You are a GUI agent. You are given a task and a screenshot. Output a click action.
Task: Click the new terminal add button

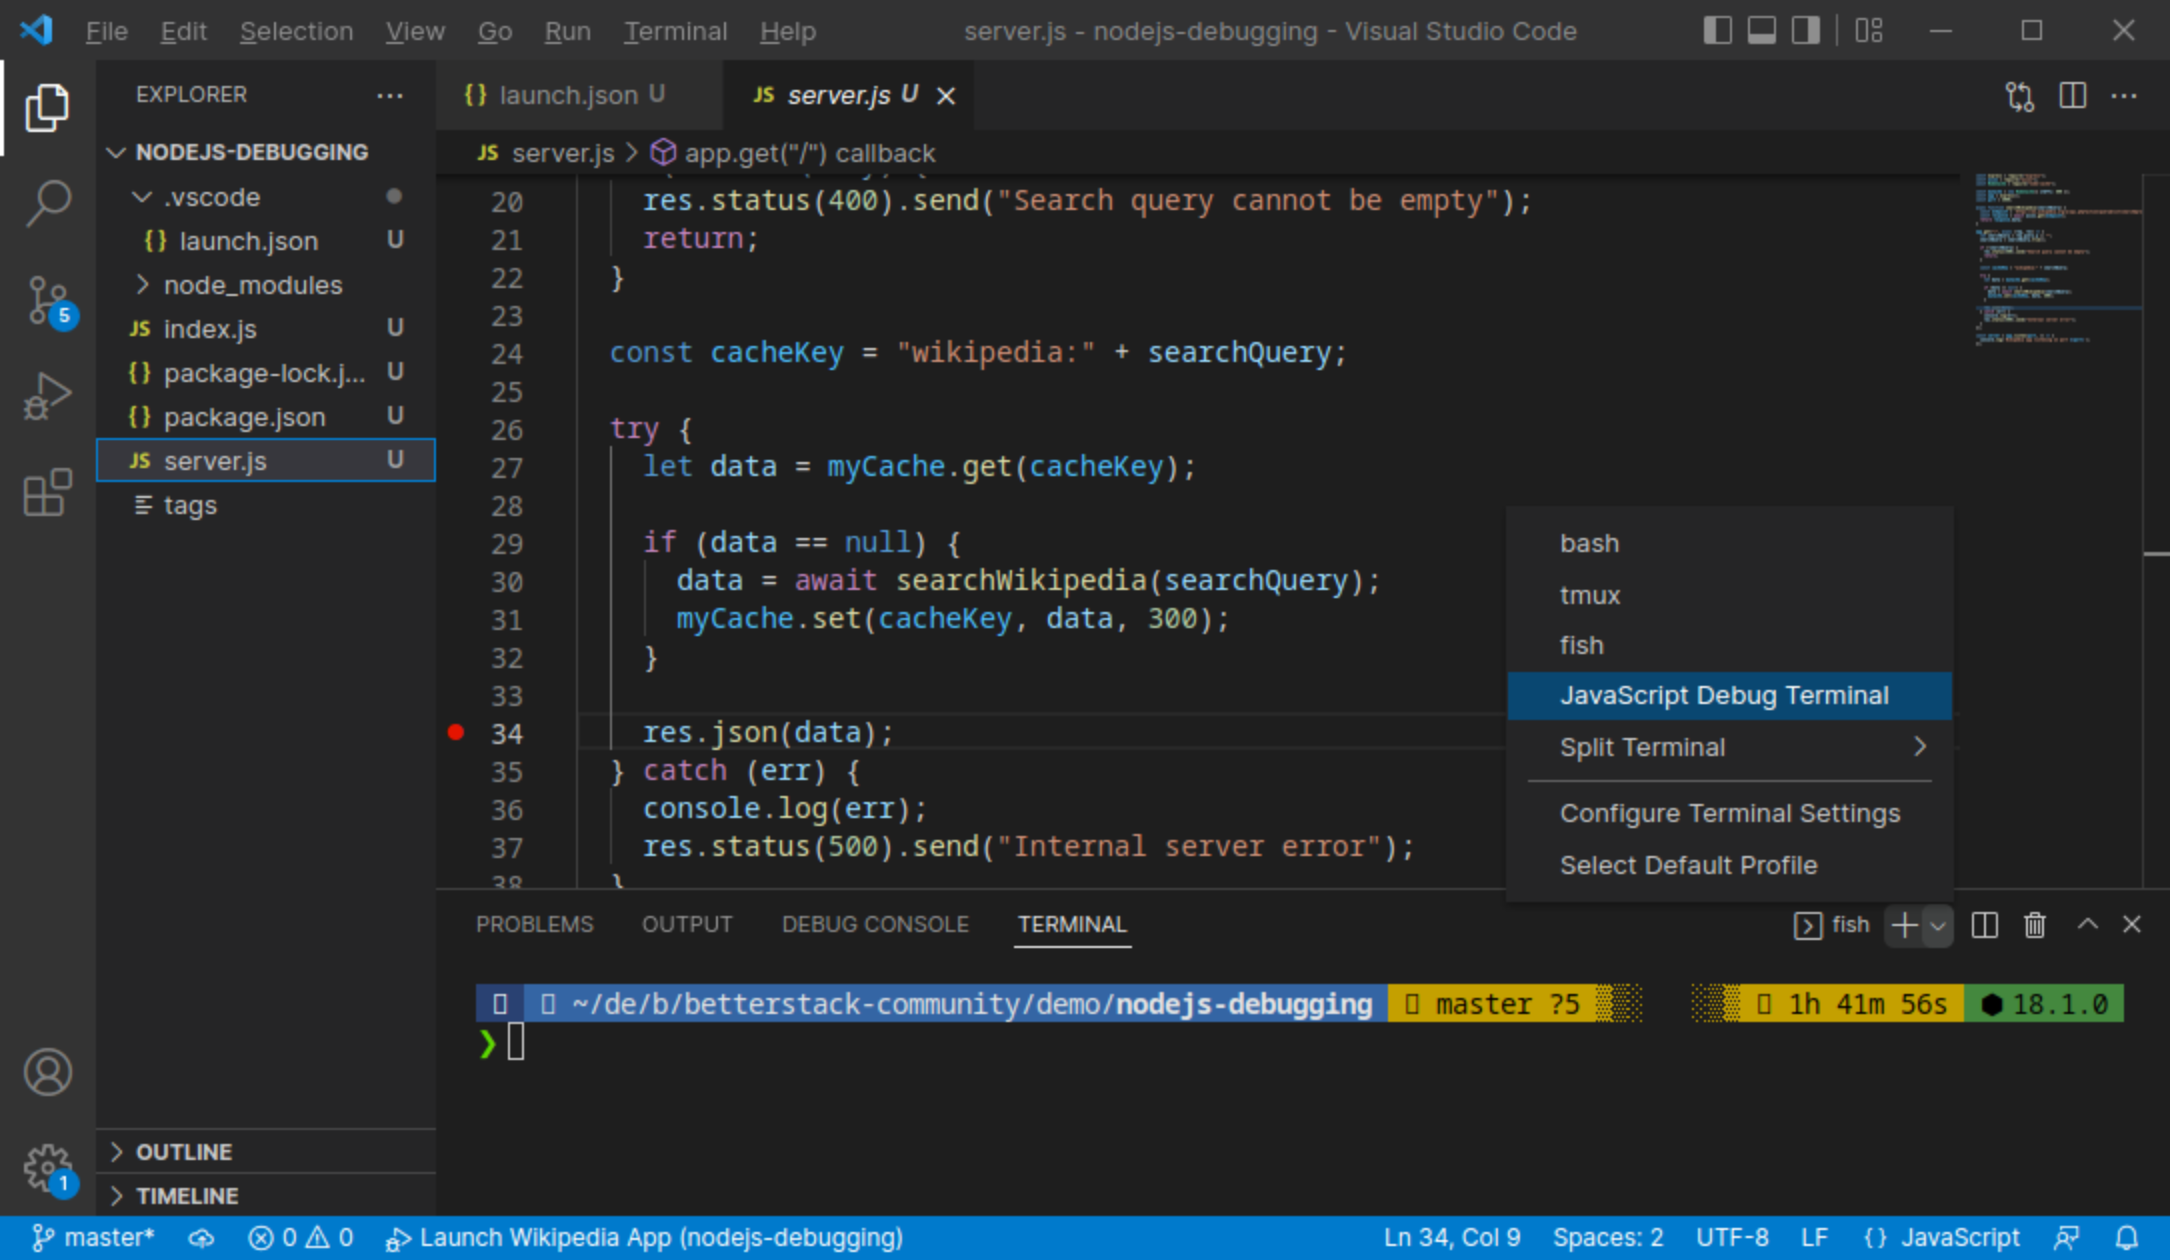coord(1903,924)
